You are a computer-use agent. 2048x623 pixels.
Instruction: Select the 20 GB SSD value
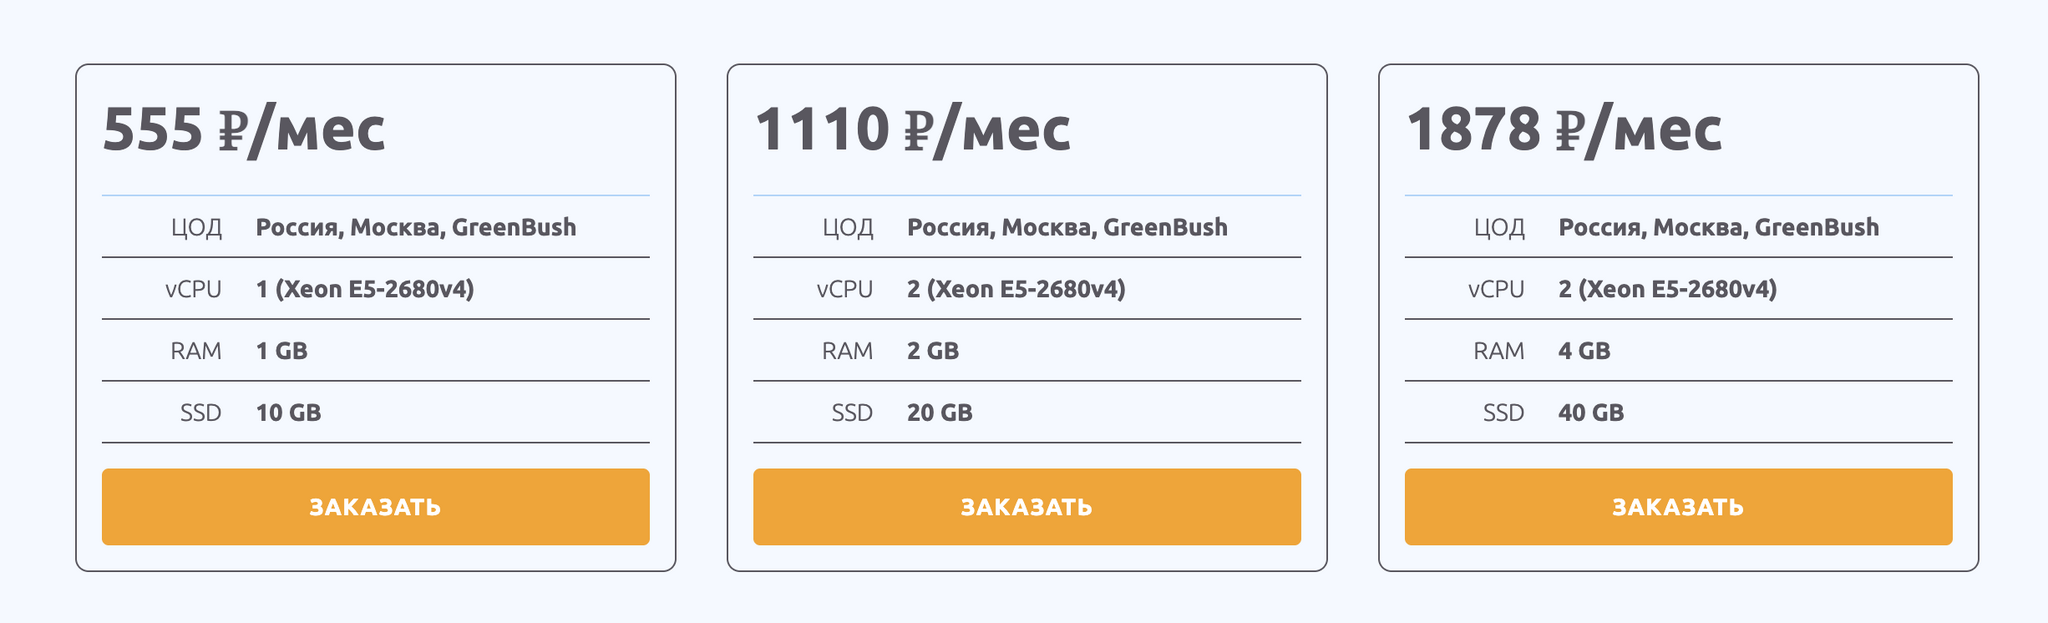click(940, 413)
